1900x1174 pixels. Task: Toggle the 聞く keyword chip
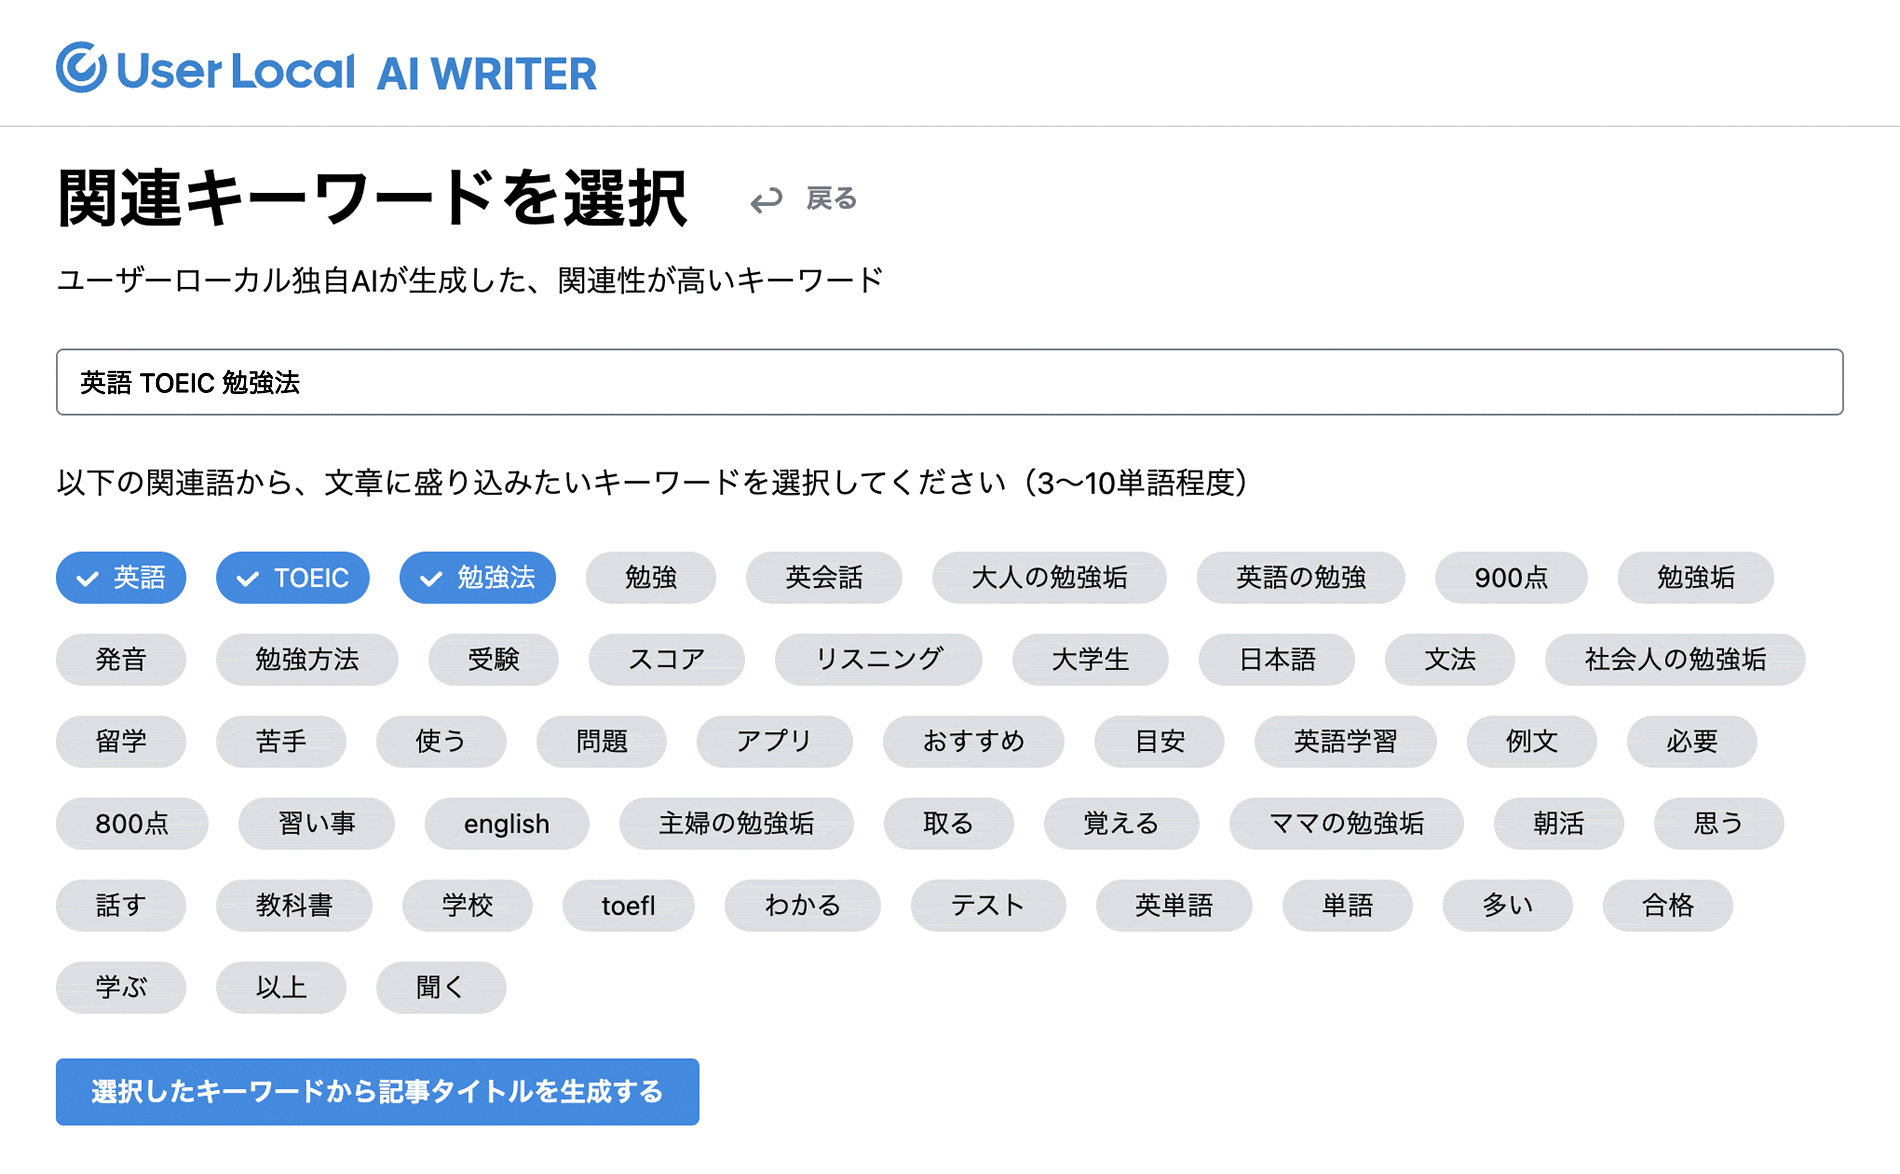tap(441, 987)
